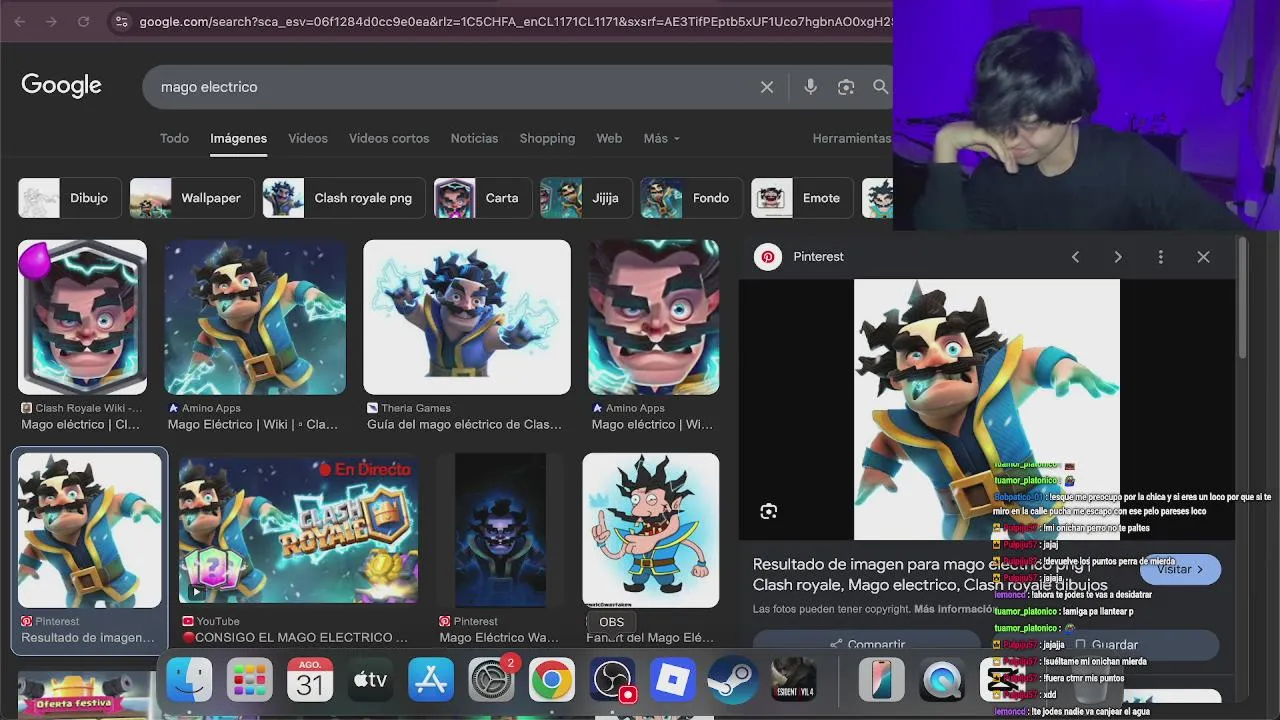The height and width of the screenshot is (720, 1280).
Task: Open site info icon in address bar
Action: pyautogui.click(x=121, y=21)
